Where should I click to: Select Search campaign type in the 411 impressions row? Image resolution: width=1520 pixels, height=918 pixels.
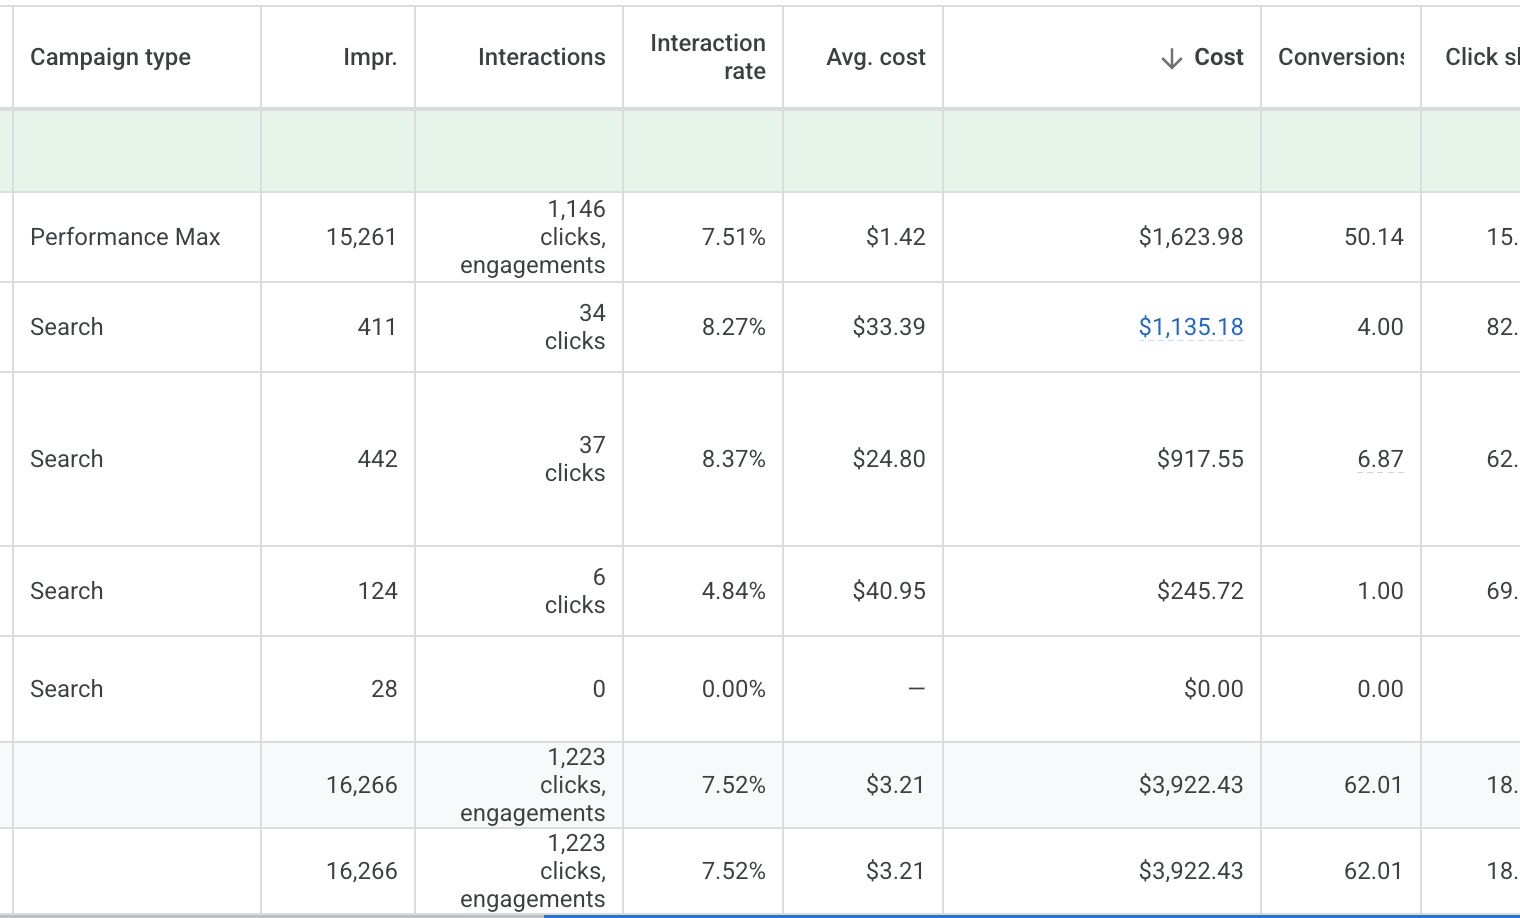click(66, 327)
